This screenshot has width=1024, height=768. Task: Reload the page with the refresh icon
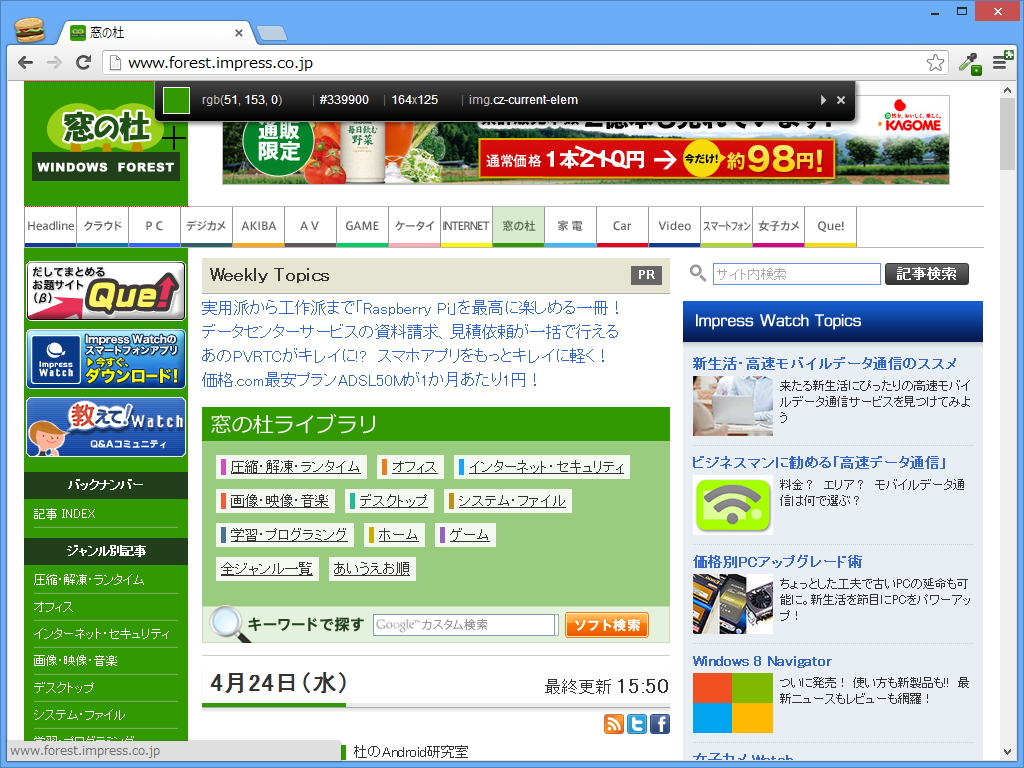tap(84, 61)
